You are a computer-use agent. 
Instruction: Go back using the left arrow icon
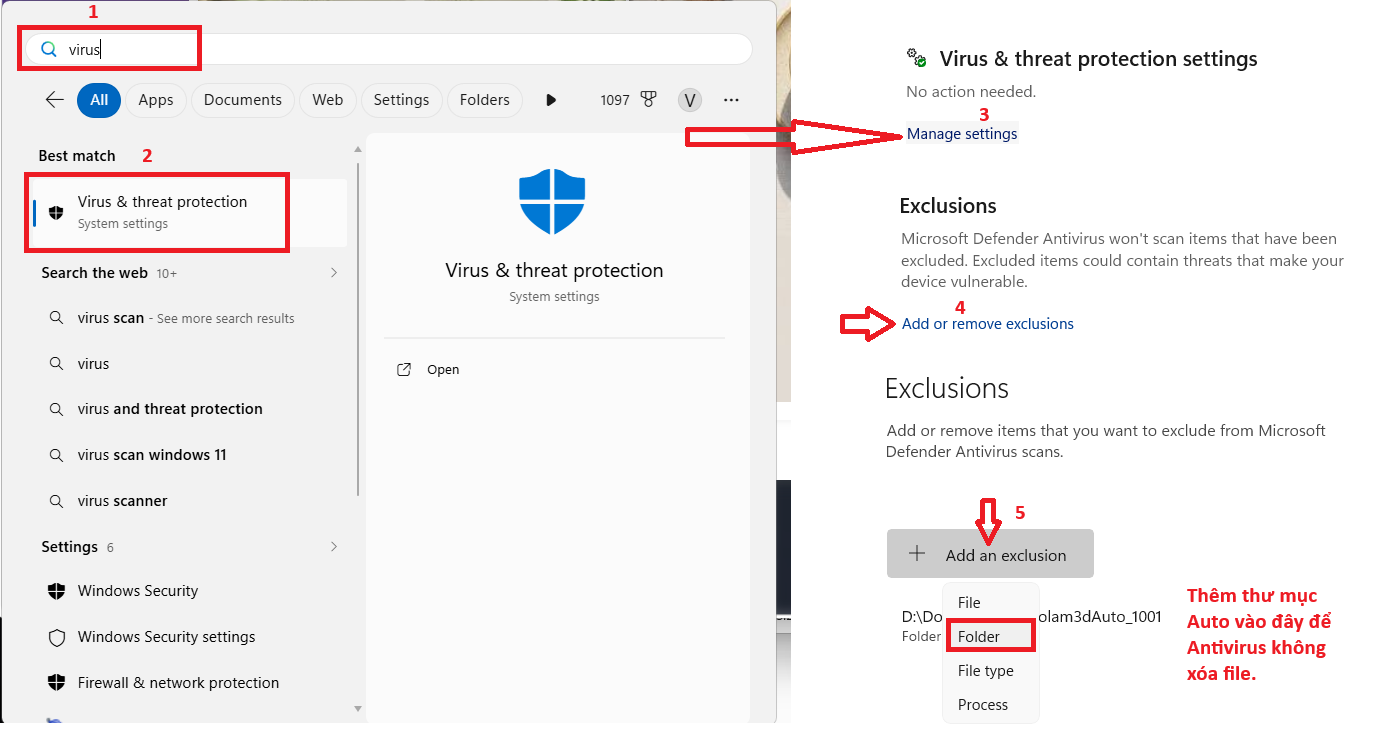(55, 100)
